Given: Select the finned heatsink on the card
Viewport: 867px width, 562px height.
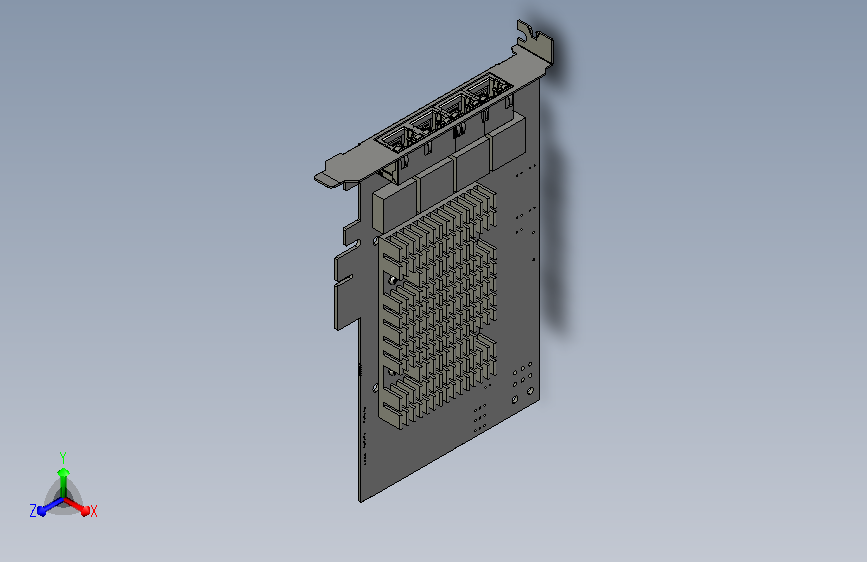Looking at the screenshot, I should [x=437, y=305].
